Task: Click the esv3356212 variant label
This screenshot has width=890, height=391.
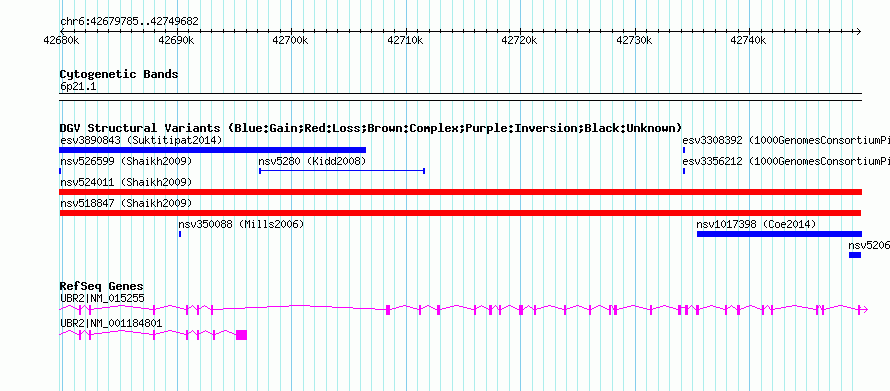Action: (786, 161)
